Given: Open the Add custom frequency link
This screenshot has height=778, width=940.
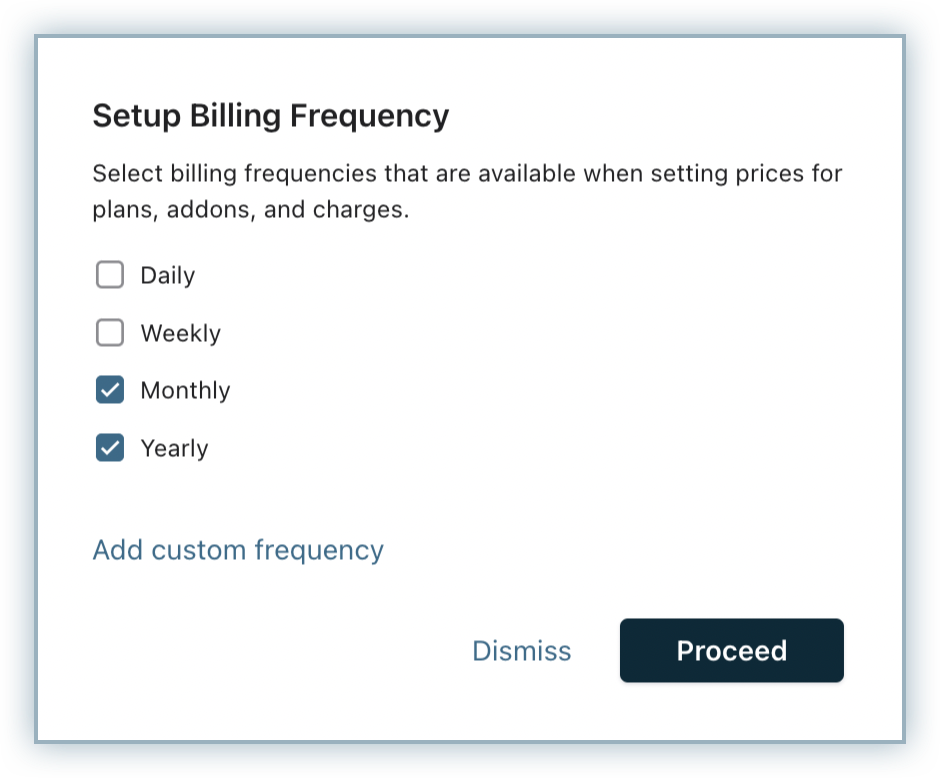Looking at the screenshot, I should click(238, 550).
